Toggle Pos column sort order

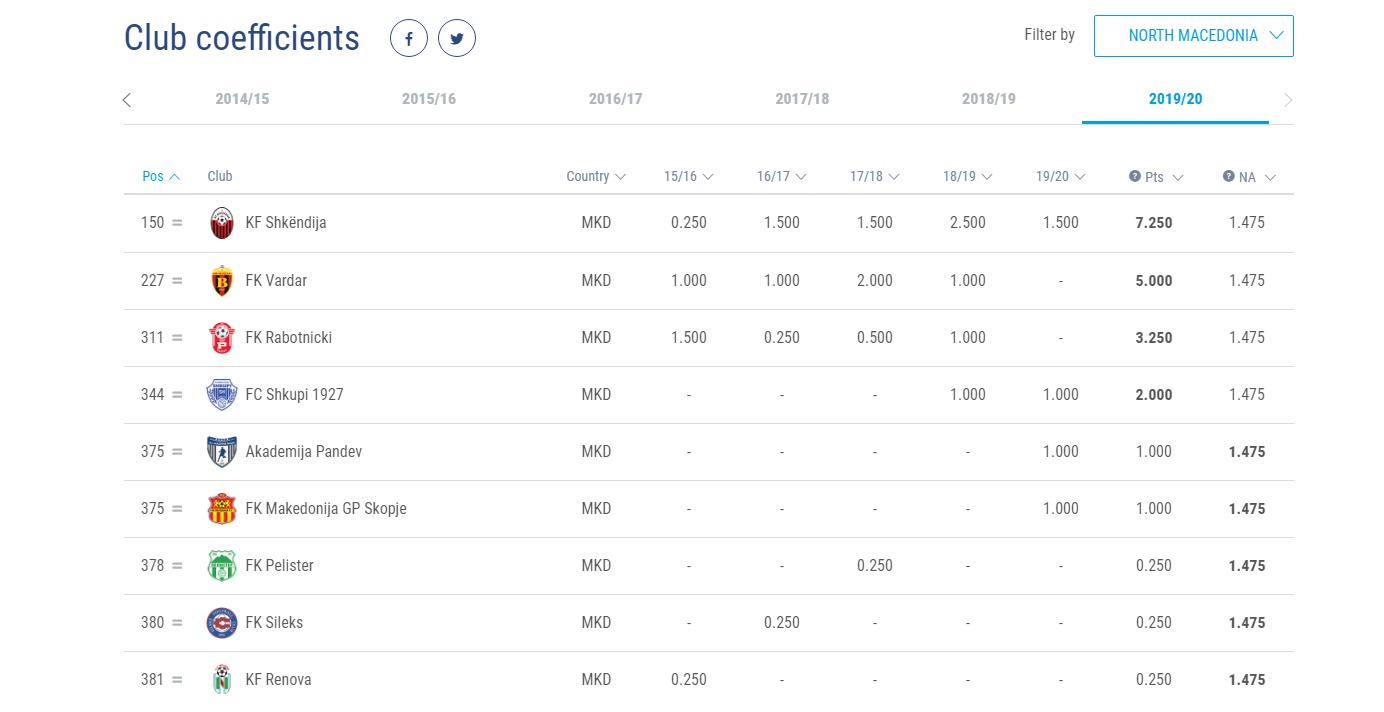160,177
